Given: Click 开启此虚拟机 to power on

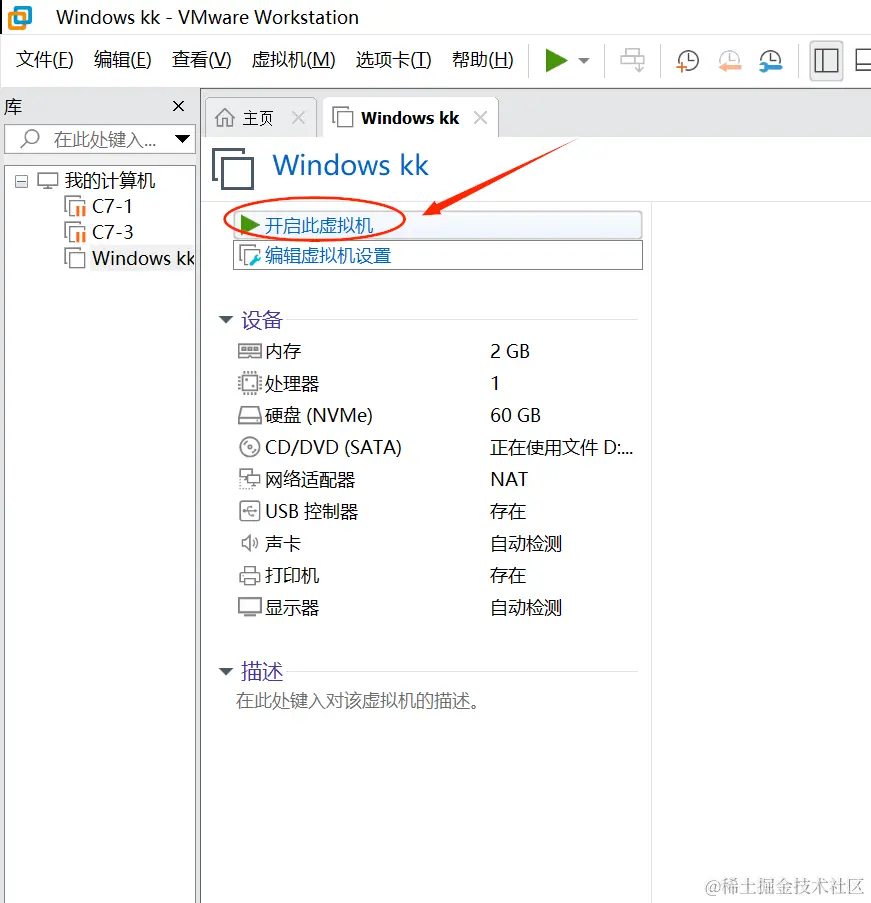Looking at the screenshot, I should [437, 225].
